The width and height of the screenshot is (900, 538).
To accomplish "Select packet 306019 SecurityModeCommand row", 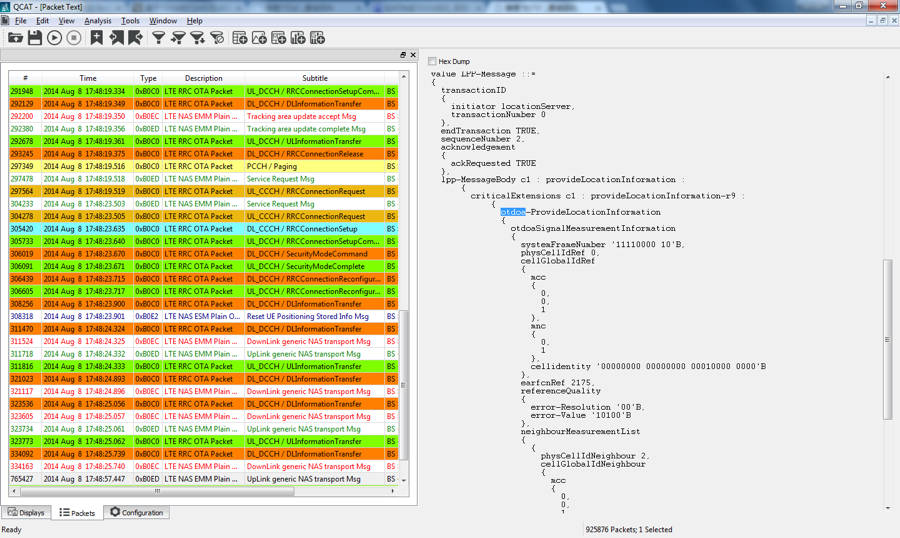I will point(204,254).
